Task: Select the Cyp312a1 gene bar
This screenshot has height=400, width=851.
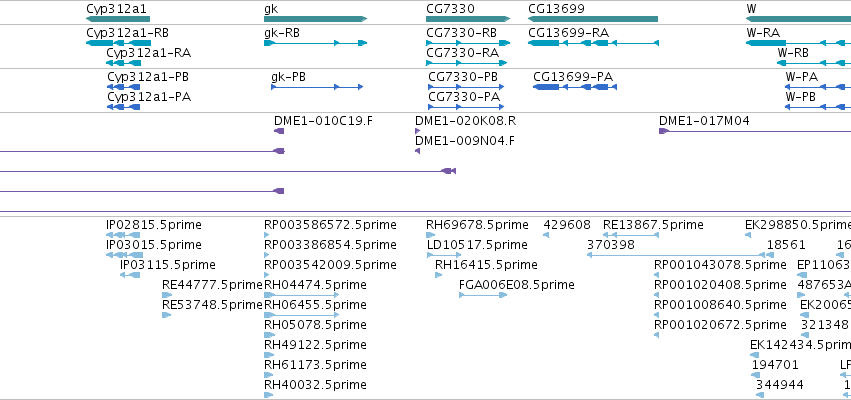Action: coord(118,19)
